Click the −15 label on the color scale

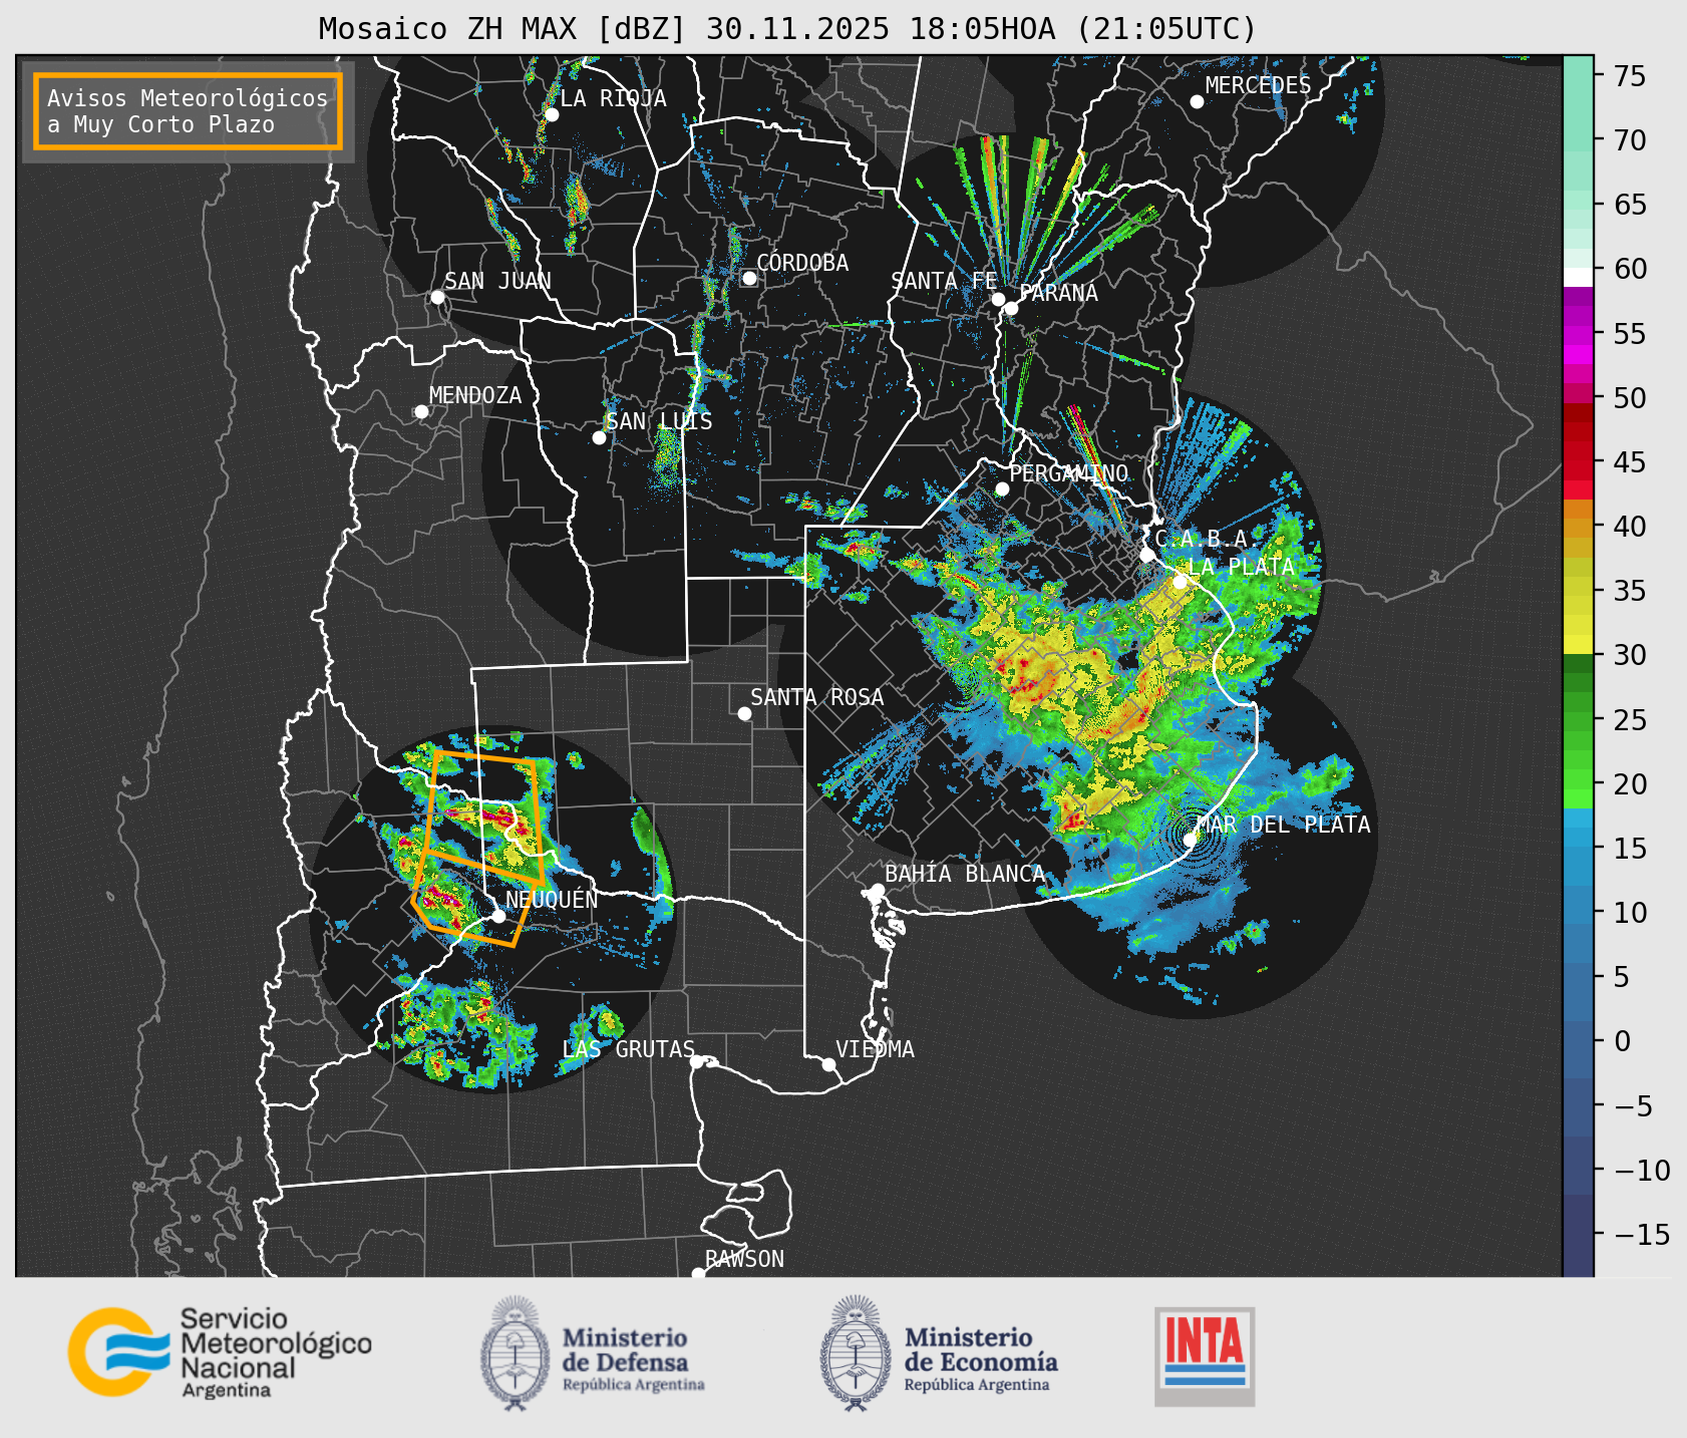coord(1642,1234)
